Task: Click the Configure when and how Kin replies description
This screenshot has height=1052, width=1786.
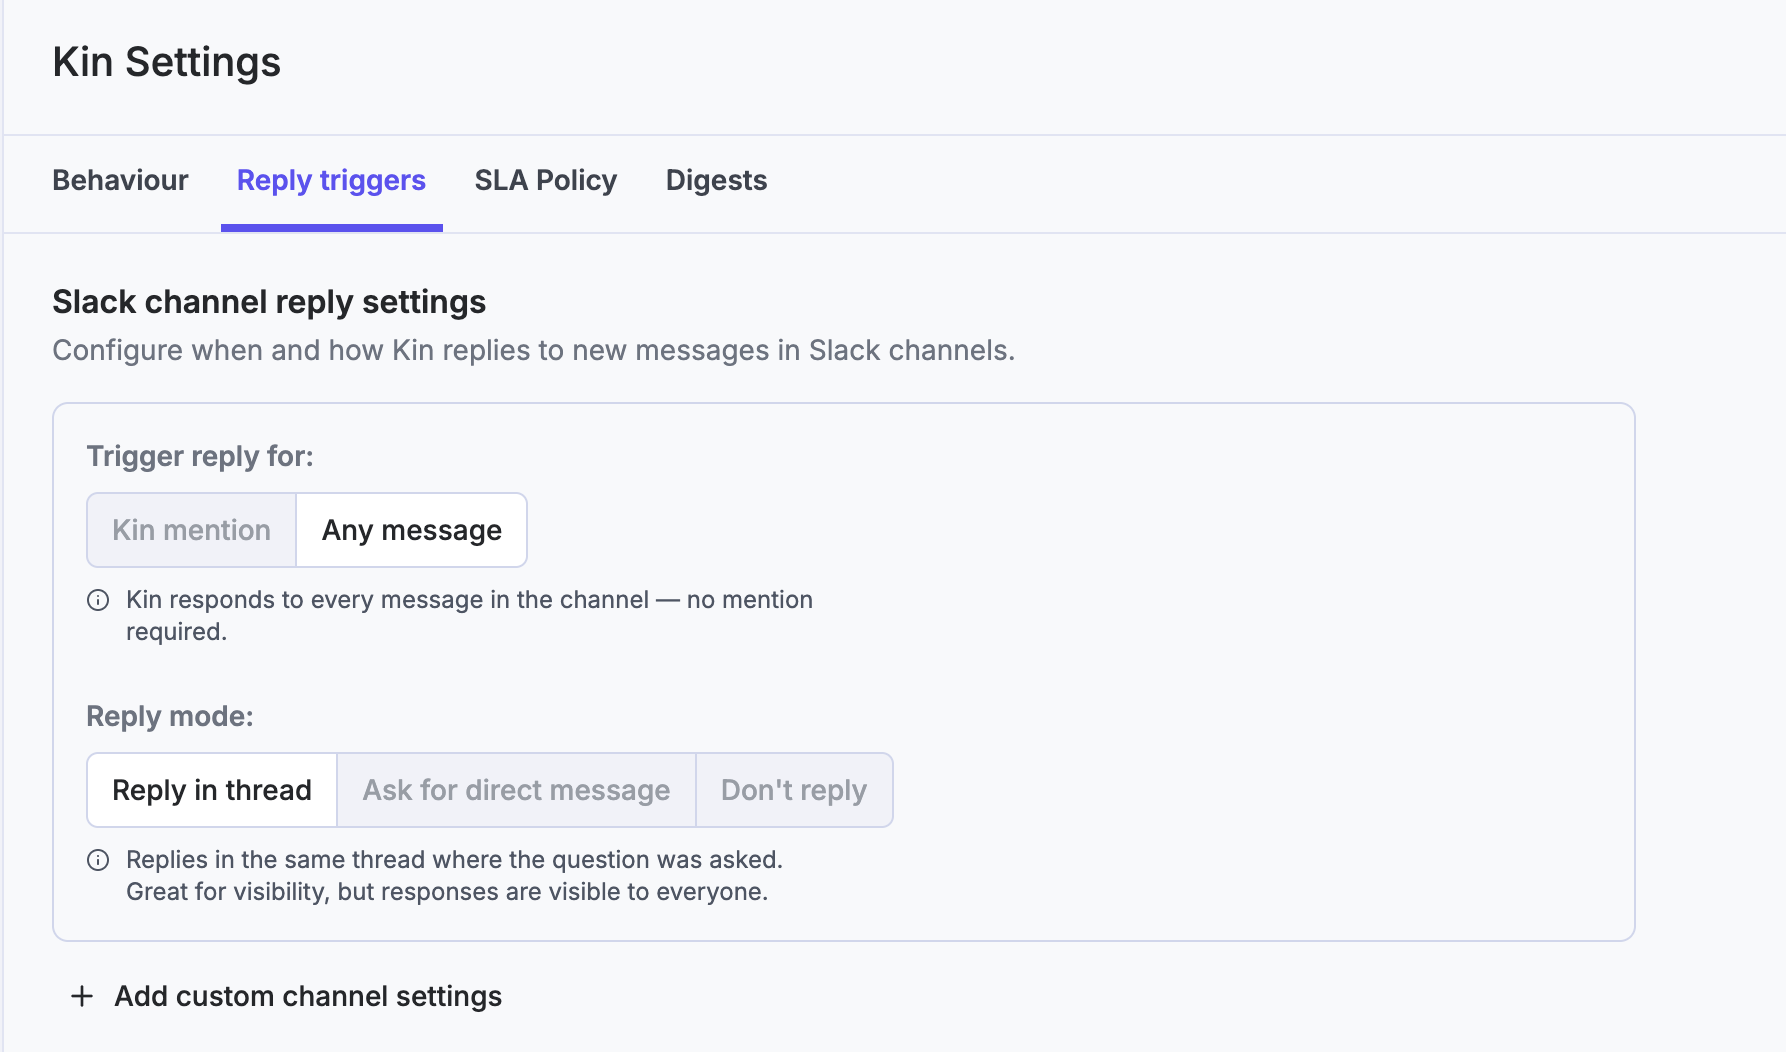Action: coord(534,350)
